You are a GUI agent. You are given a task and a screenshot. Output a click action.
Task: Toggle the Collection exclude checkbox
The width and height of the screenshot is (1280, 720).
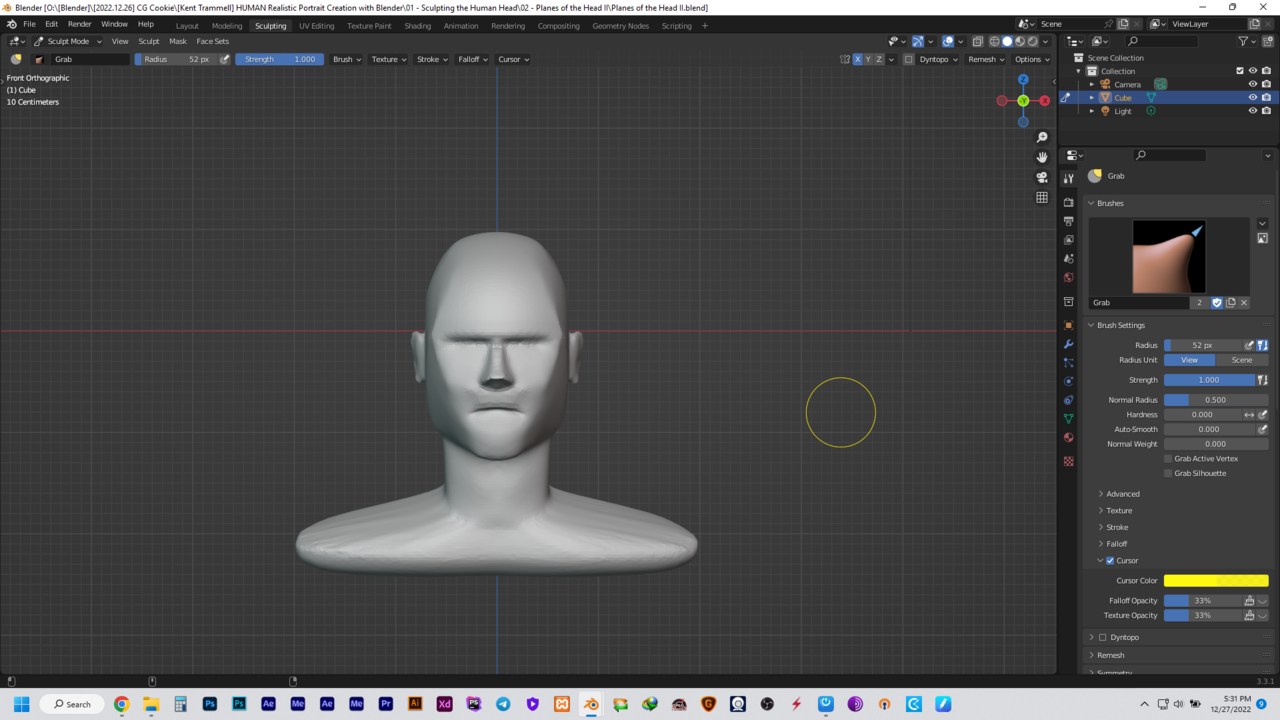point(1240,71)
